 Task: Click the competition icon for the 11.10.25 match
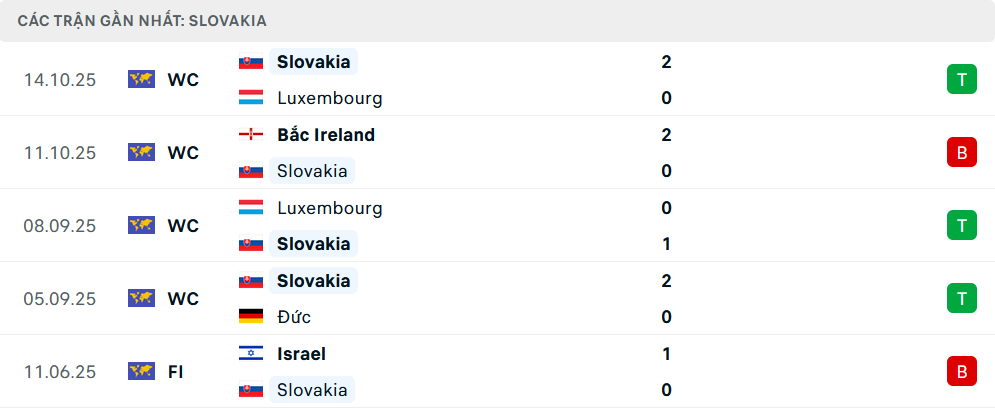[x=141, y=152]
